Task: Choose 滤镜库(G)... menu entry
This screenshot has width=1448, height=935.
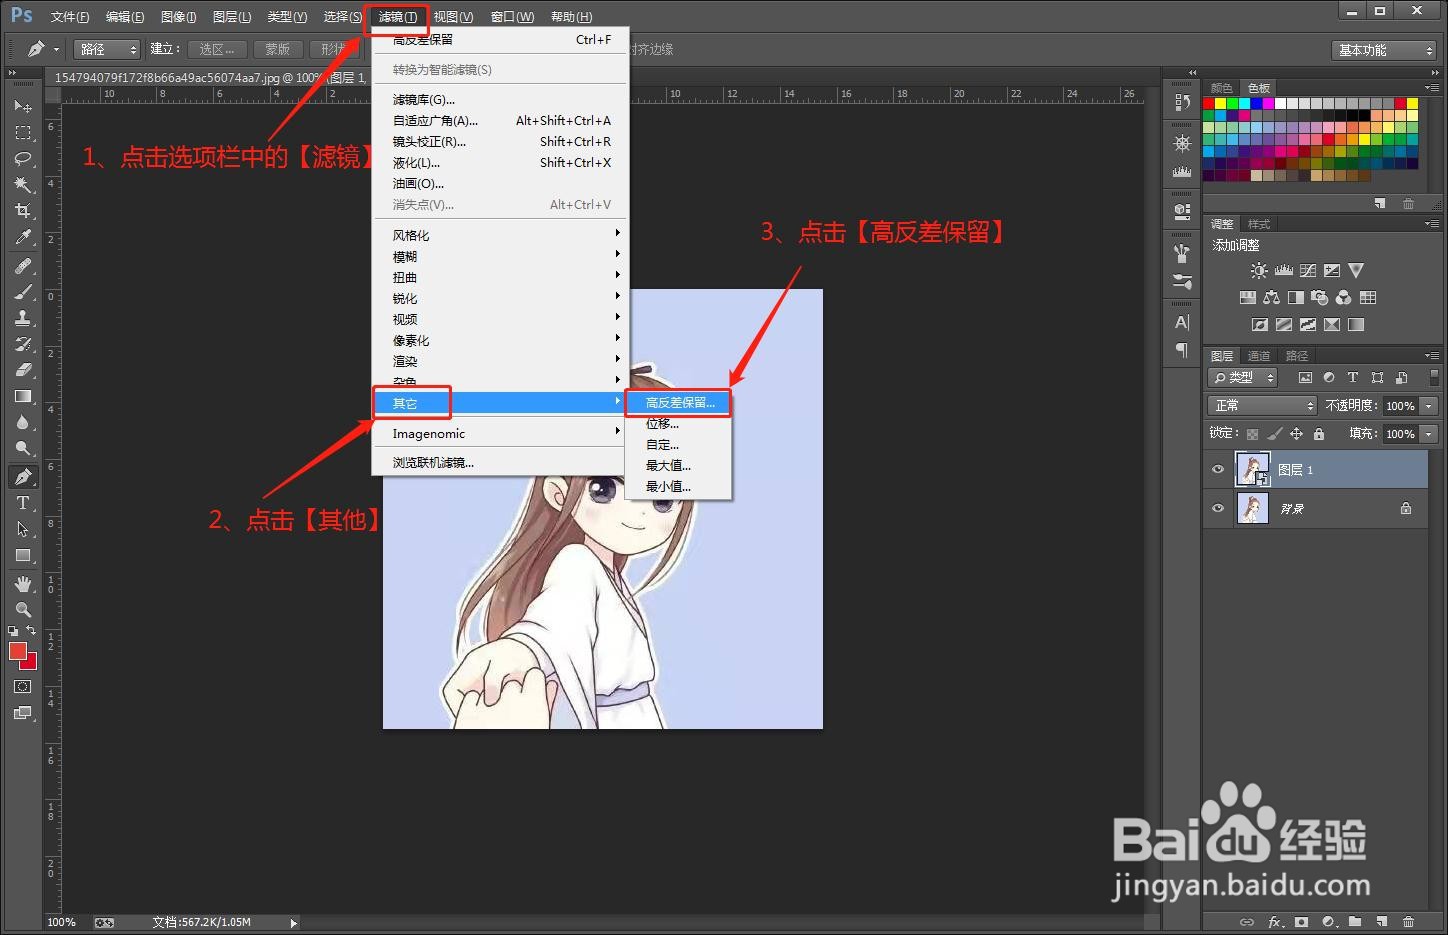Action: pos(500,99)
